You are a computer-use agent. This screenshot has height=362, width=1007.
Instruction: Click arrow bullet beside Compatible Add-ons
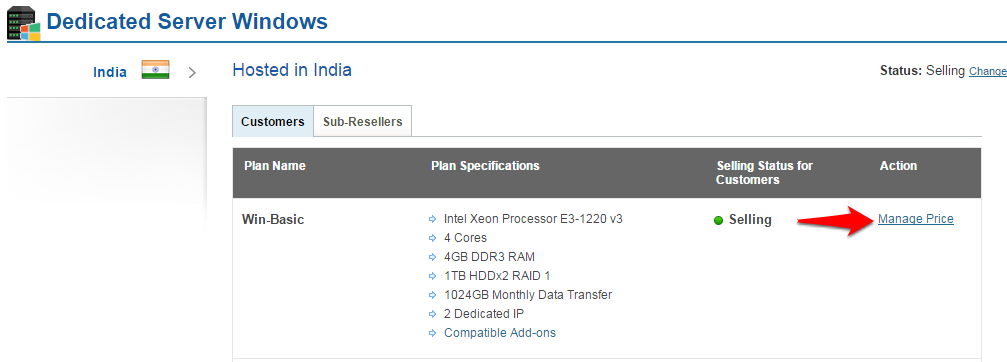point(432,333)
